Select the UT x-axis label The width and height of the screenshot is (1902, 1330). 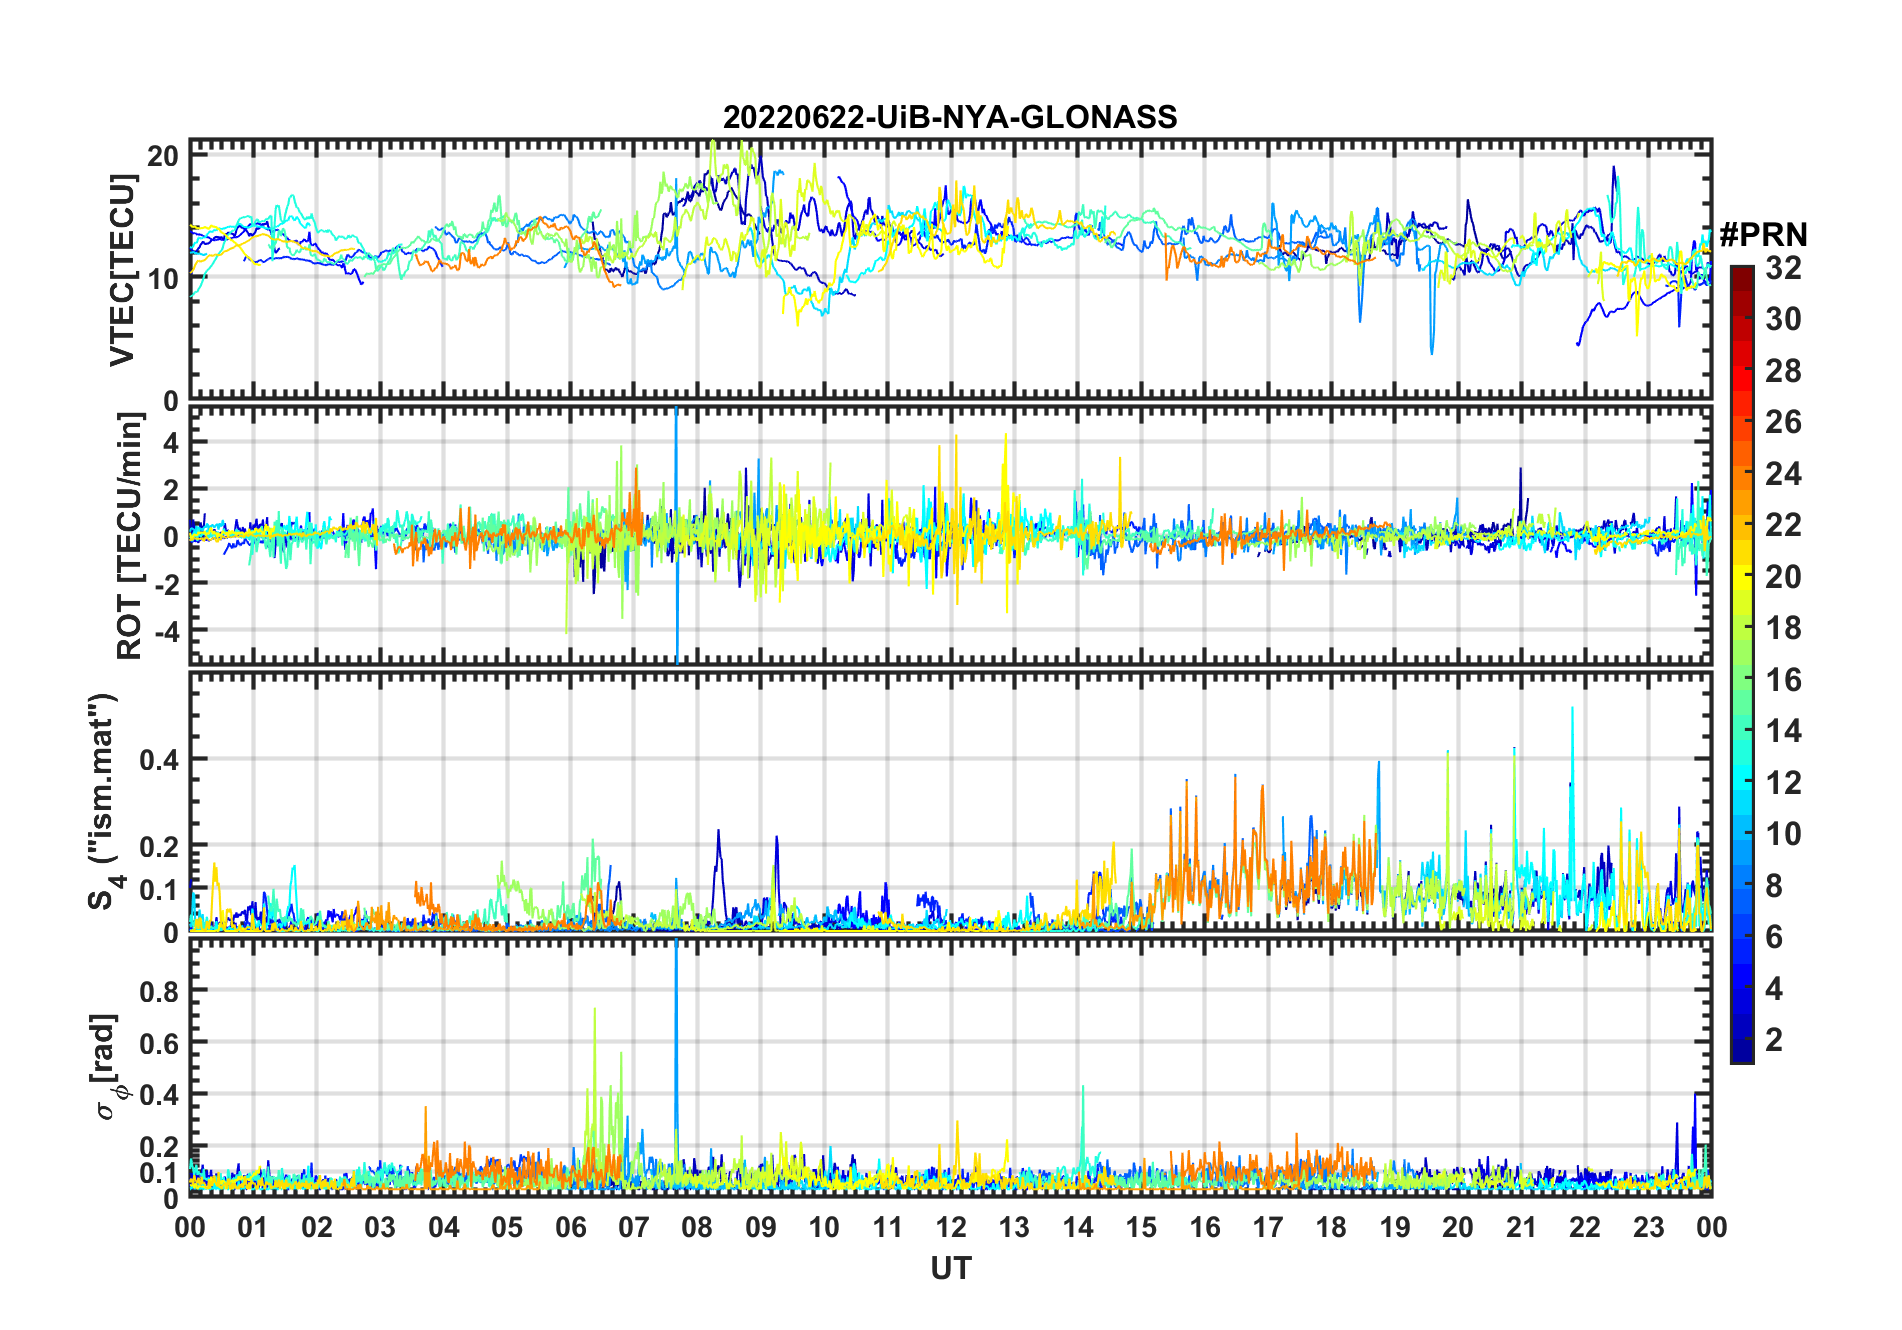pyautogui.click(x=950, y=1269)
